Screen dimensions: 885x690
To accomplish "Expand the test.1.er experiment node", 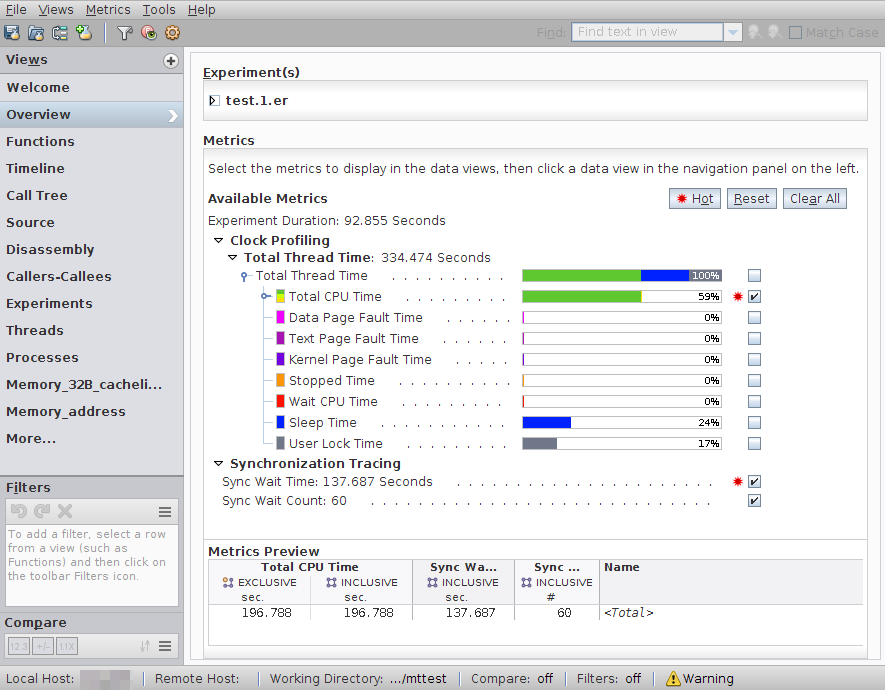I will click(x=214, y=100).
